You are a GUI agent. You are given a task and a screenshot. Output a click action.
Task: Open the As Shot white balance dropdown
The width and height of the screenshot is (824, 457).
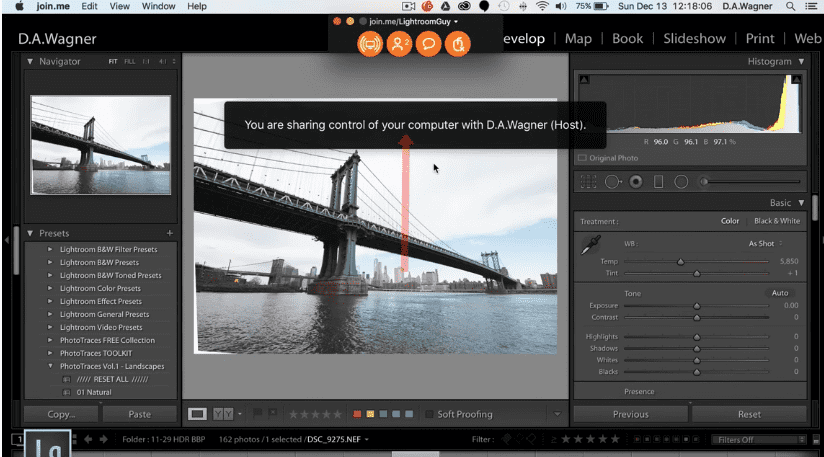(x=765, y=243)
